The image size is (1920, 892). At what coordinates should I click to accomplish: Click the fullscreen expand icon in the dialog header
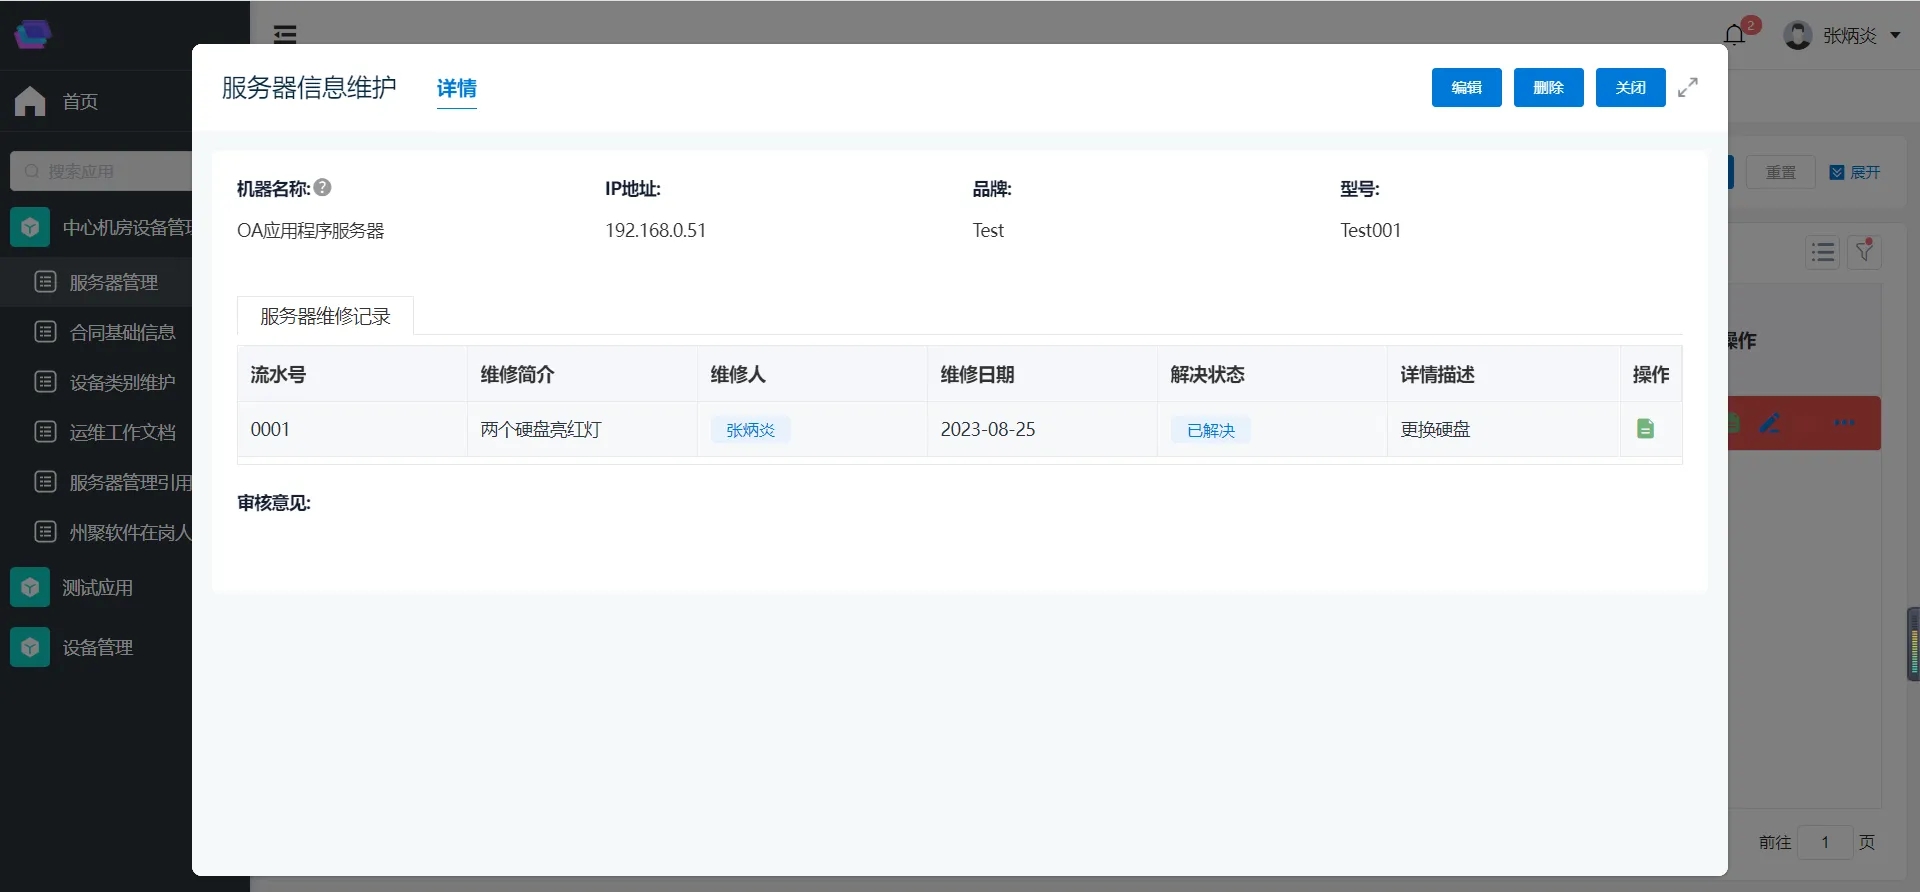point(1688,88)
